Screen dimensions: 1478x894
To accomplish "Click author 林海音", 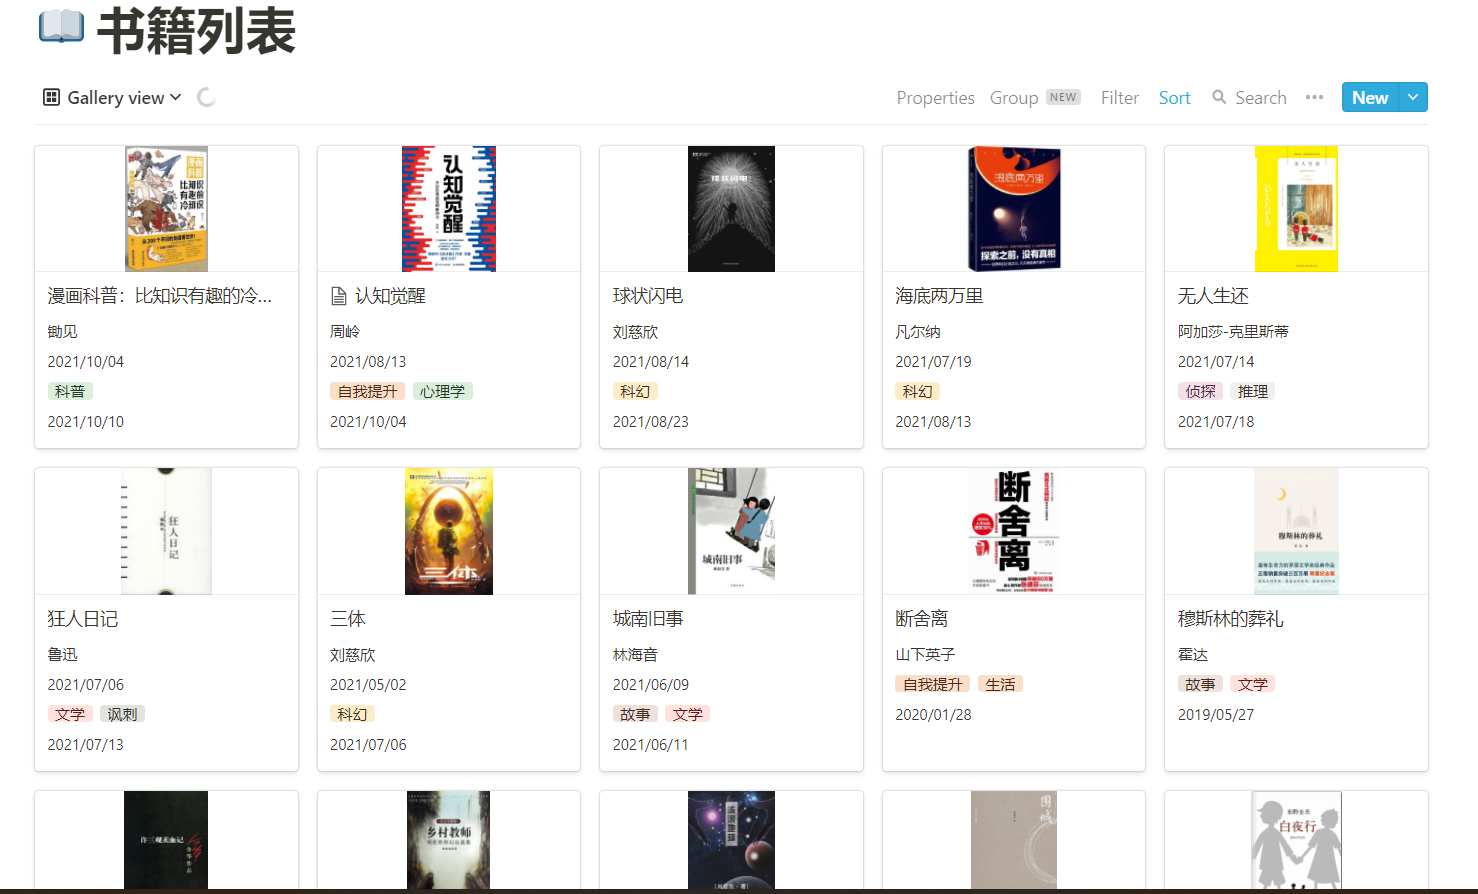I will click(x=635, y=654).
